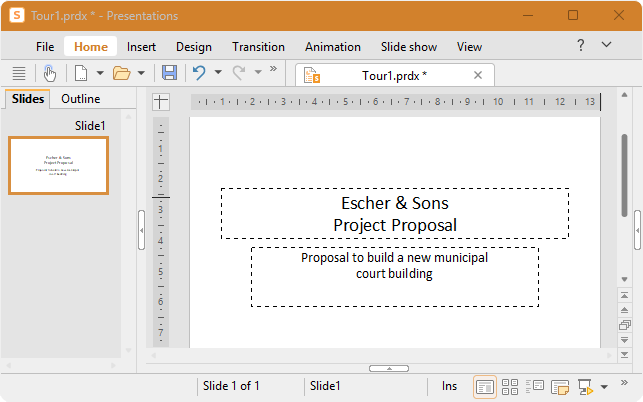Click the New document icon

(x=81, y=73)
